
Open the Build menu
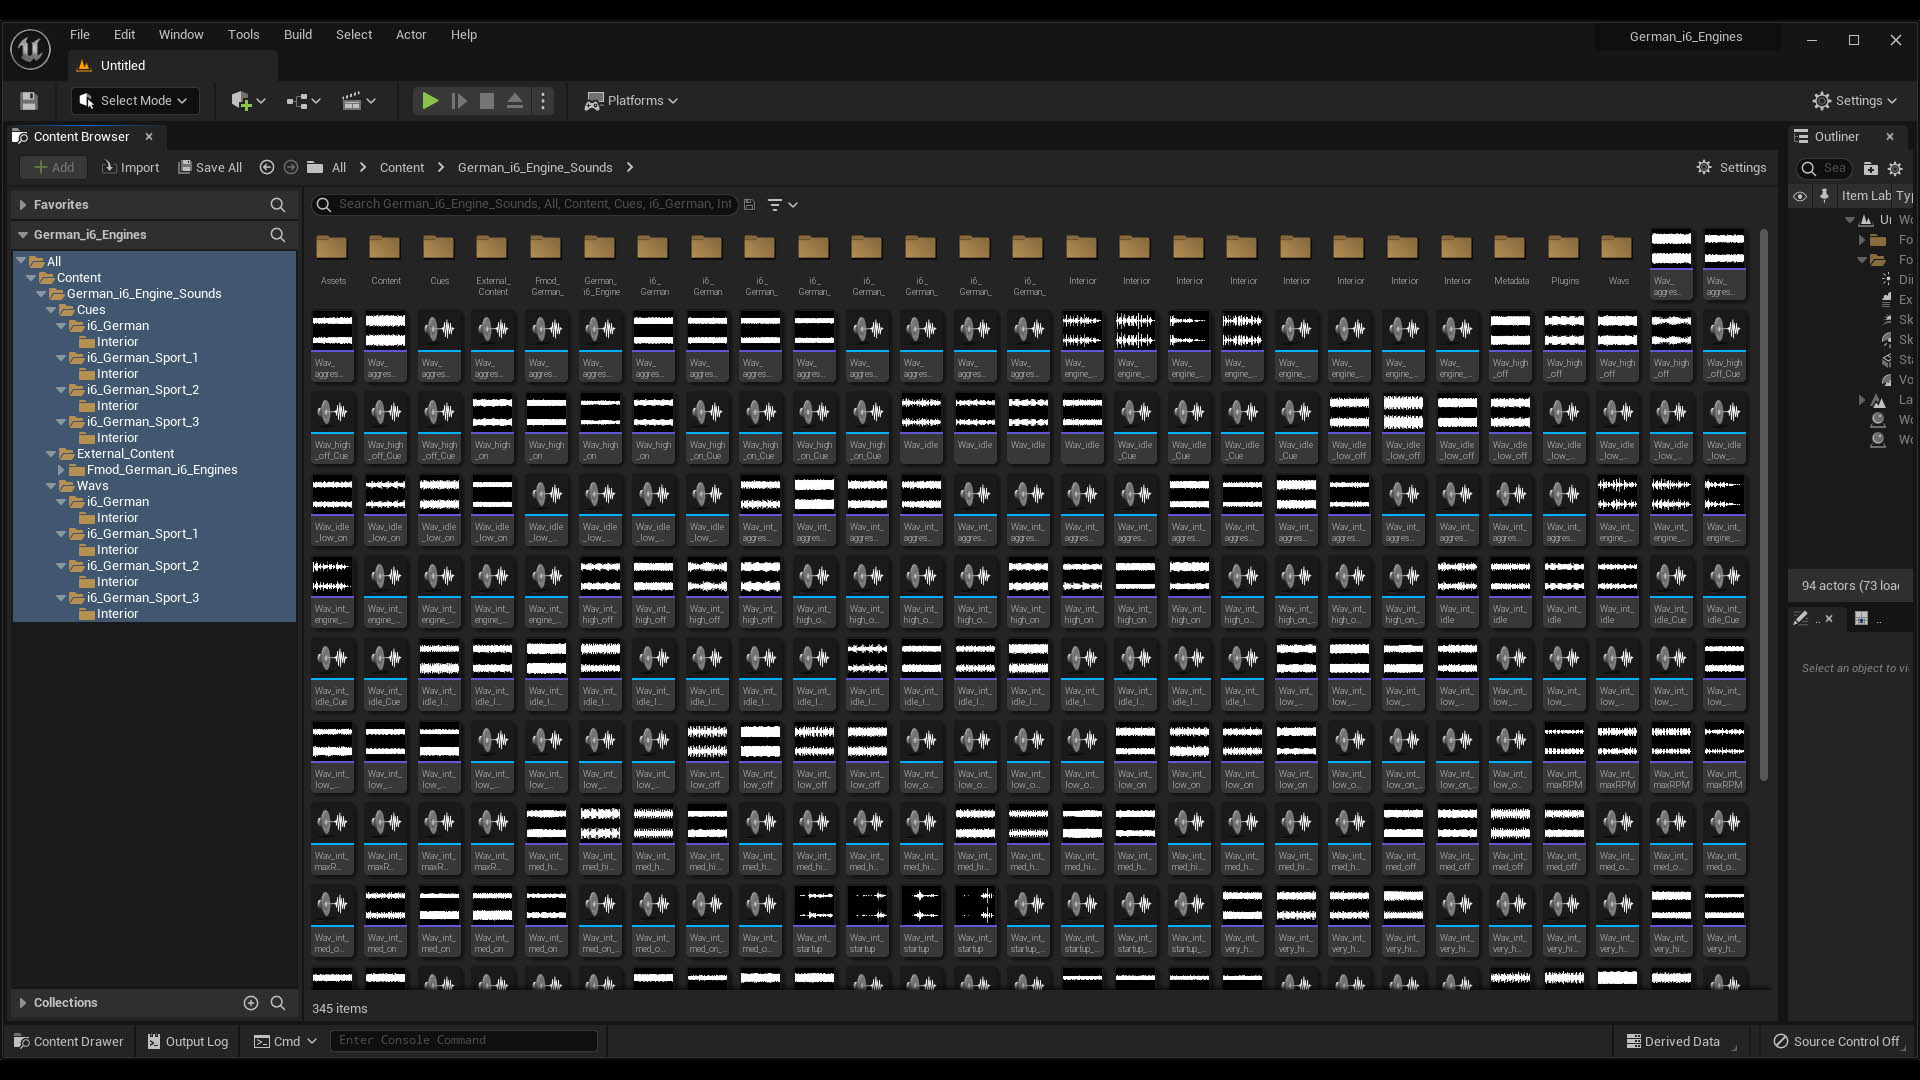point(297,34)
